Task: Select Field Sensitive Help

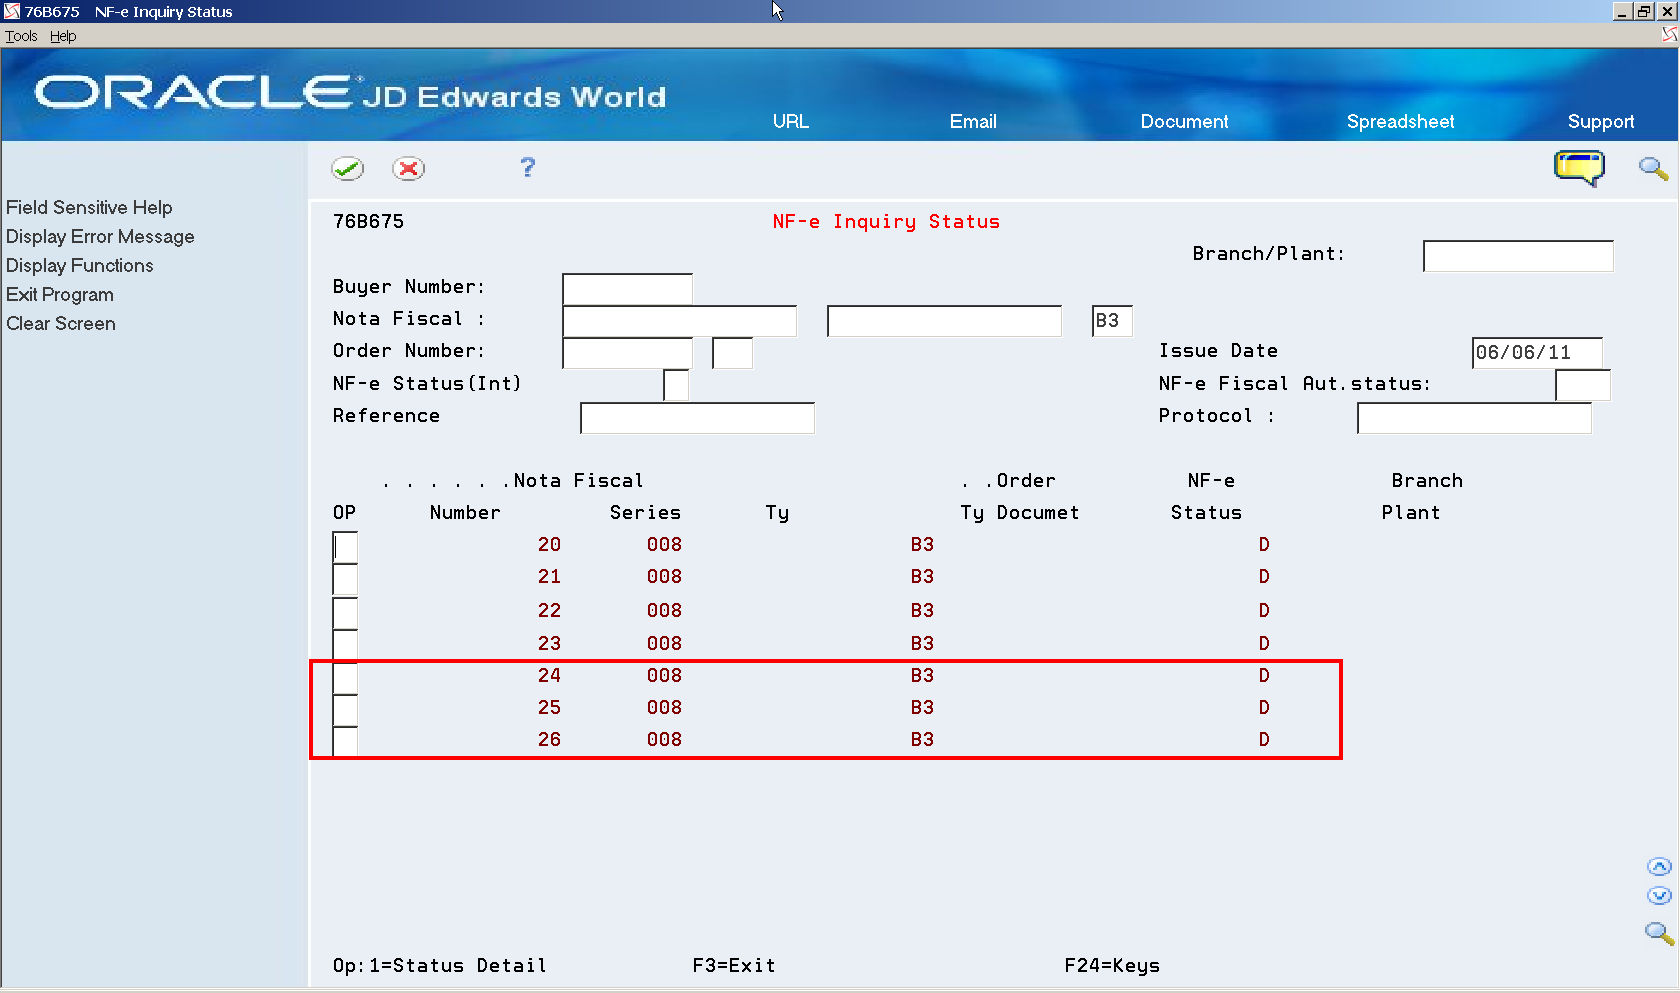Action: [x=89, y=207]
